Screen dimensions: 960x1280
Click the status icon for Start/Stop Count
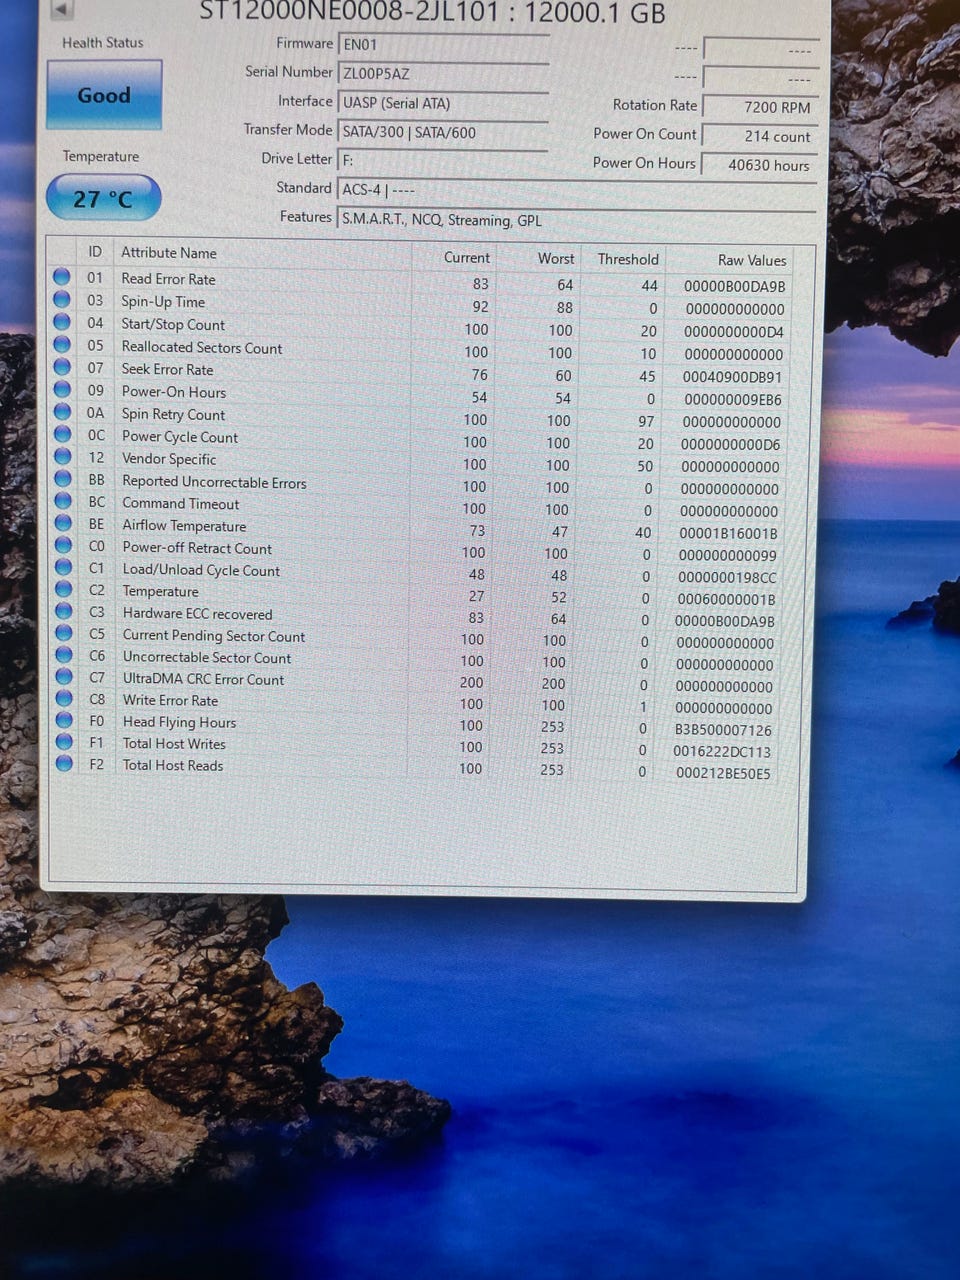click(x=62, y=322)
